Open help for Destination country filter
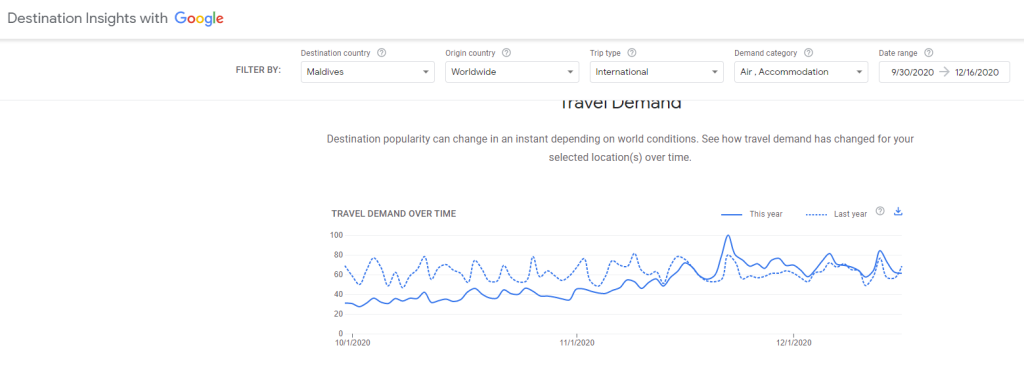 click(381, 53)
